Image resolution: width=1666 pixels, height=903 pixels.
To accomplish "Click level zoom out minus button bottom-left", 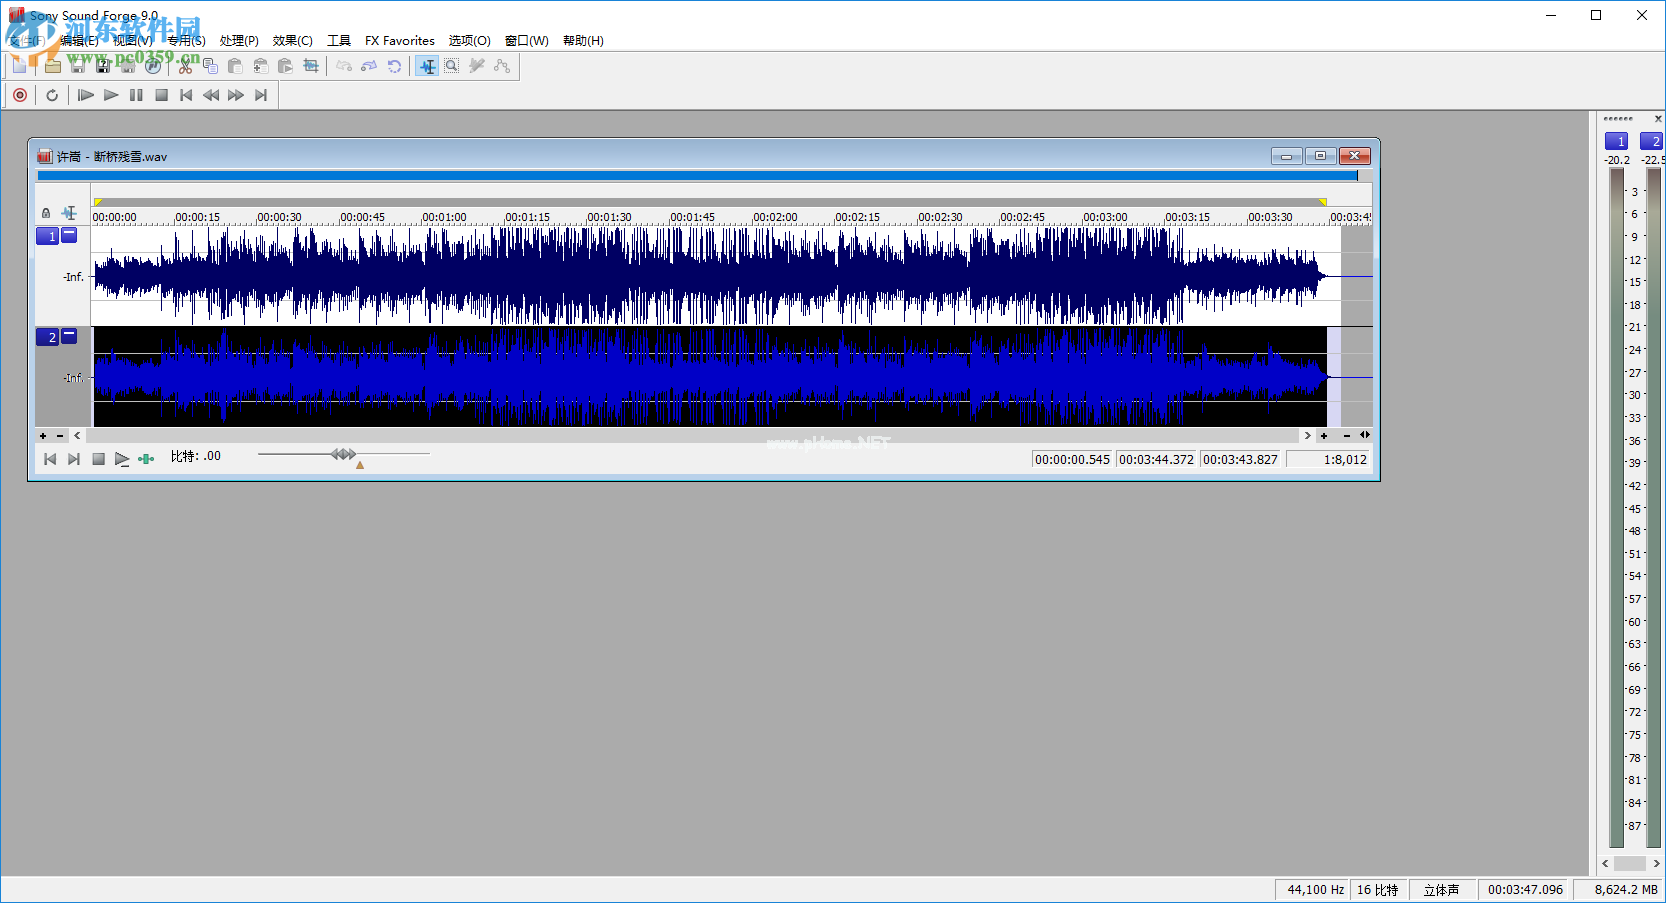I will pos(60,436).
